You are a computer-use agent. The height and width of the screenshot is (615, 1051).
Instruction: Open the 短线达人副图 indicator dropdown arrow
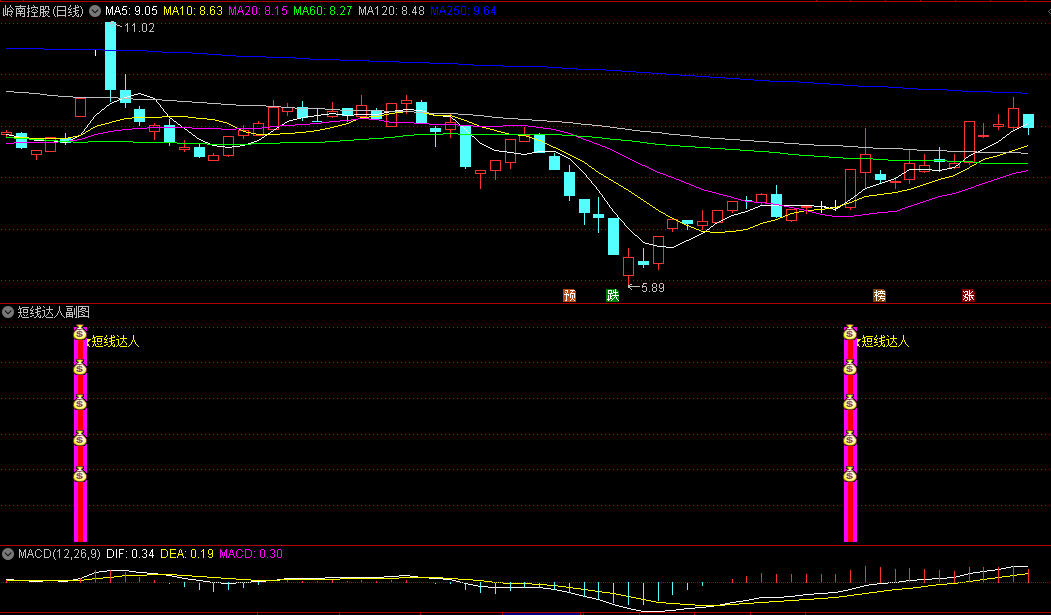click(x=8, y=312)
